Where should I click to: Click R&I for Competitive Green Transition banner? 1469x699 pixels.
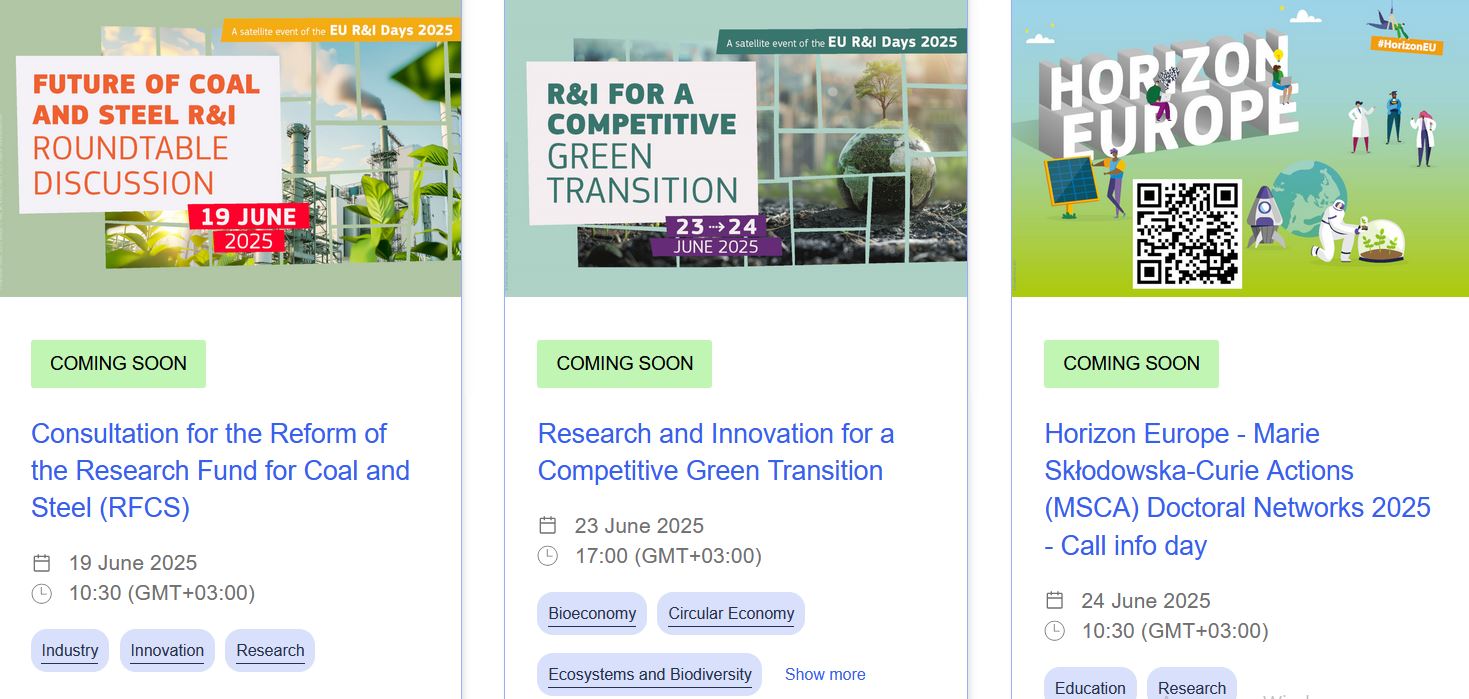(x=736, y=148)
